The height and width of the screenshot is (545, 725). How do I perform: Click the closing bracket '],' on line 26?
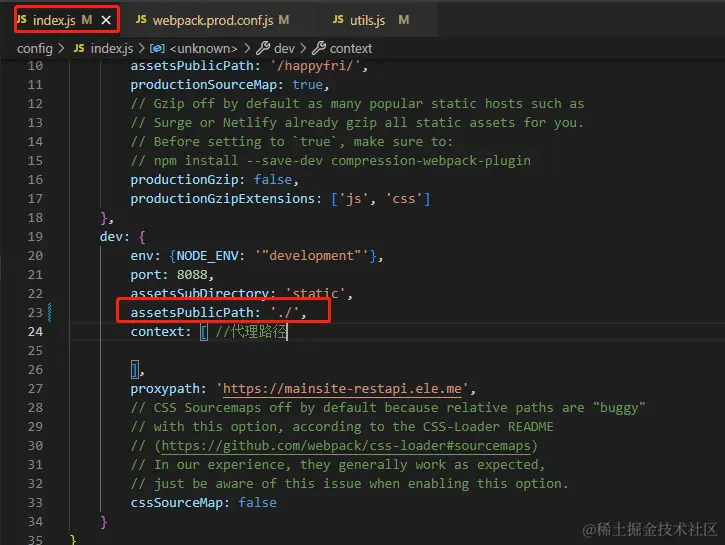[x=137, y=370]
